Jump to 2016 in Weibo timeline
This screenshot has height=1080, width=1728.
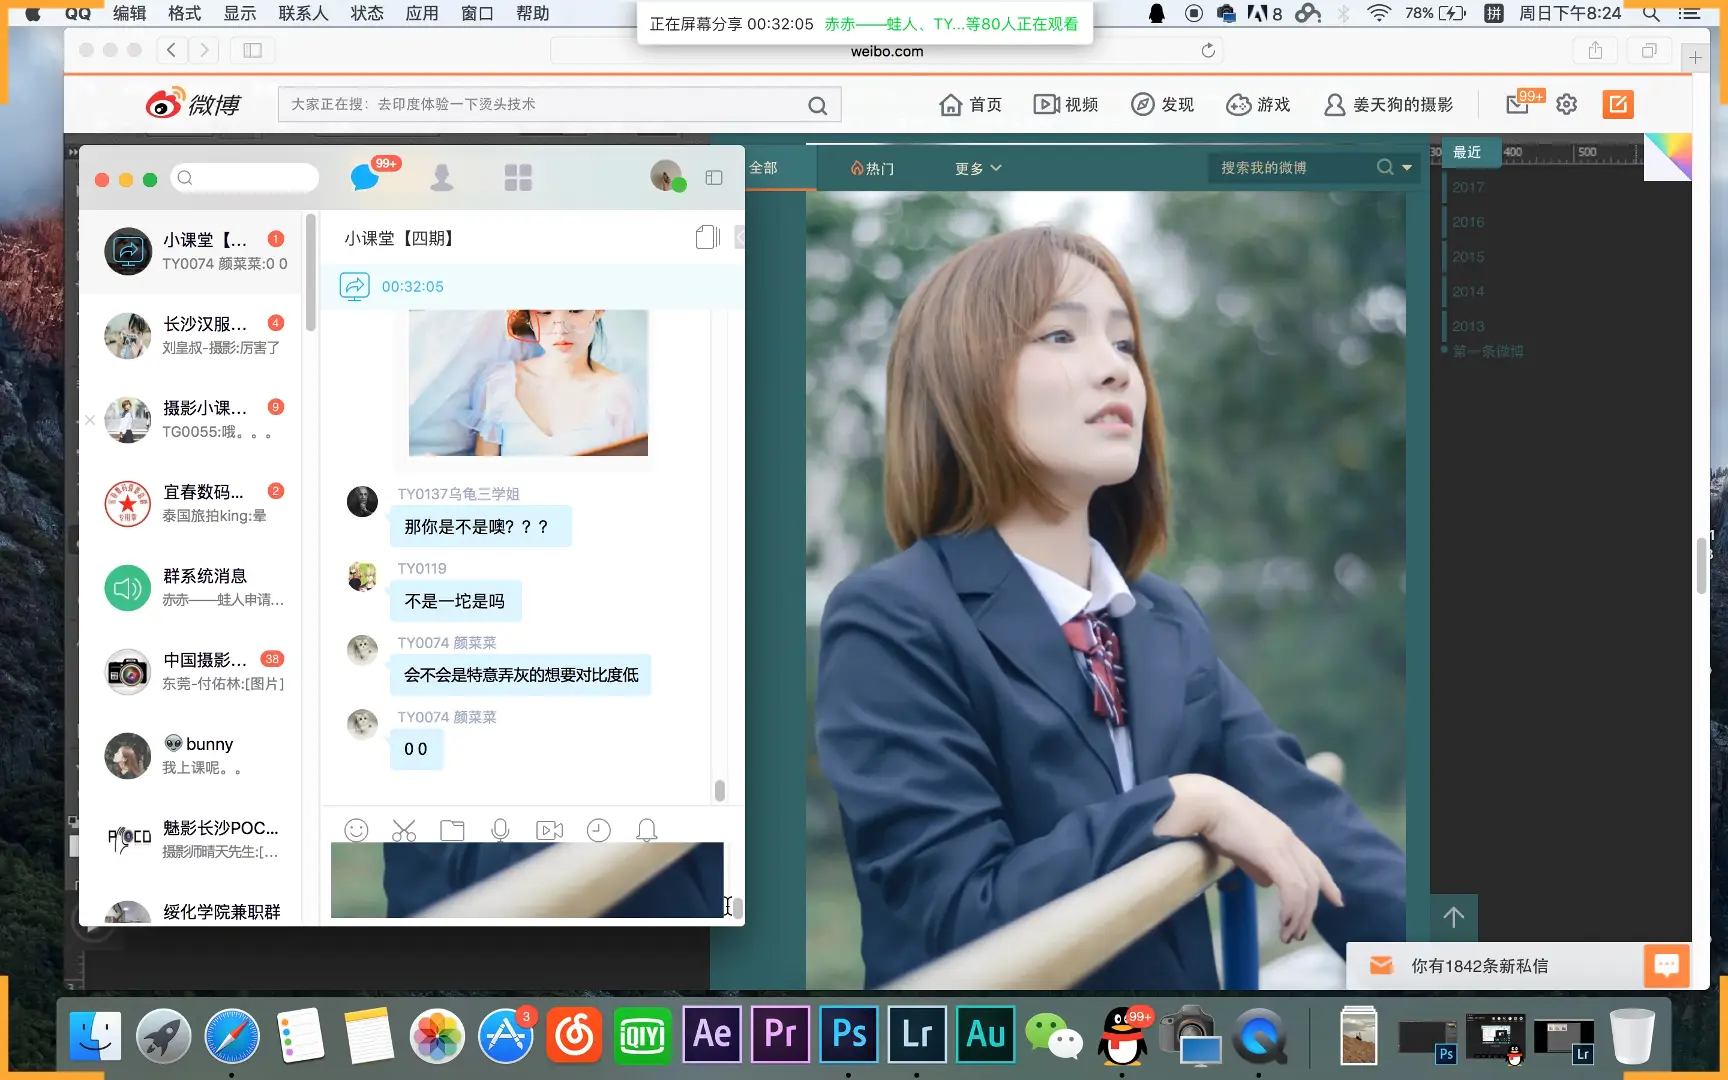click(x=1468, y=222)
